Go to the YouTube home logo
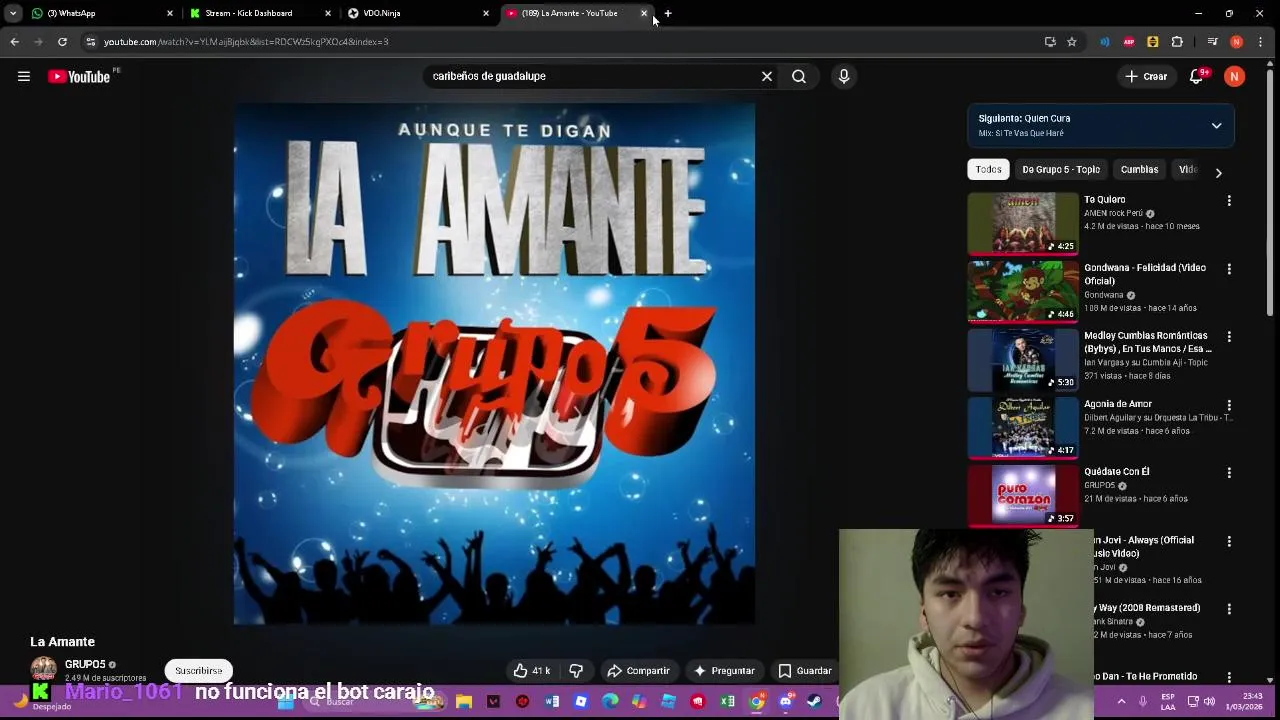Image resolution: width=1280 pixels, height=720 pixels. tap(79, 77)
